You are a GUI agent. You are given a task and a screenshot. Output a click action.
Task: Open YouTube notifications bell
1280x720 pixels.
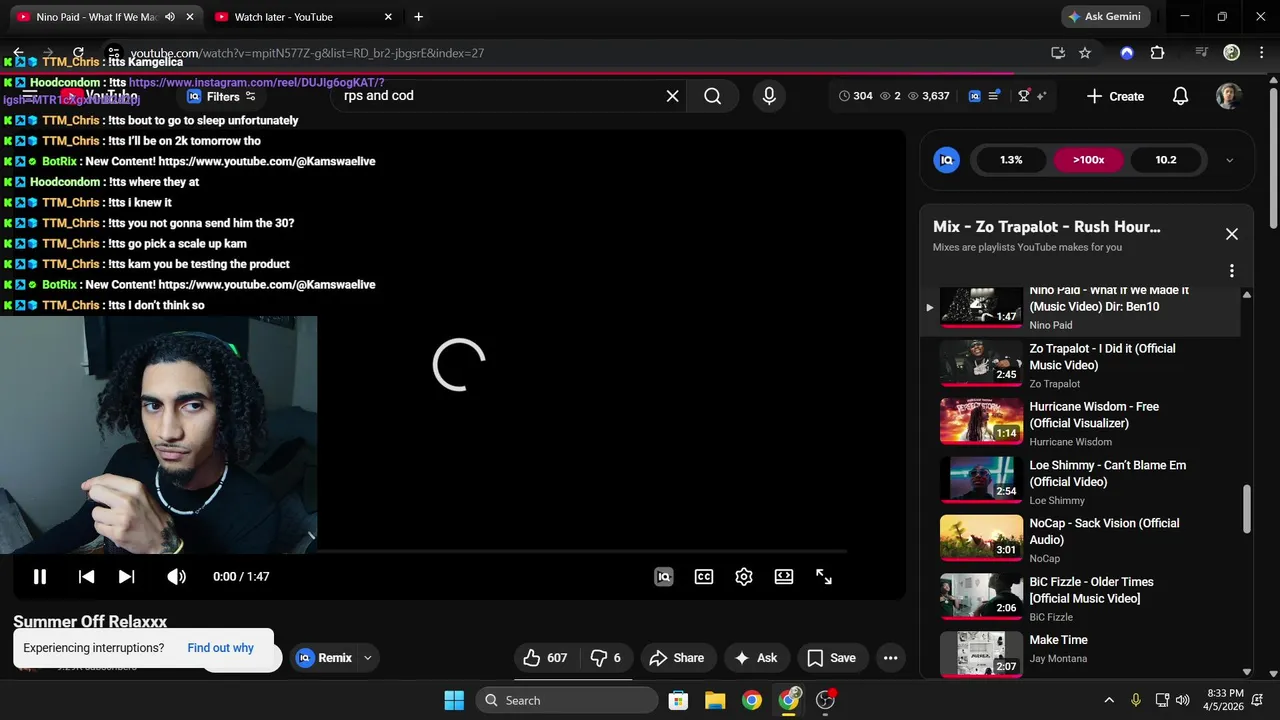coord(1180,96)
